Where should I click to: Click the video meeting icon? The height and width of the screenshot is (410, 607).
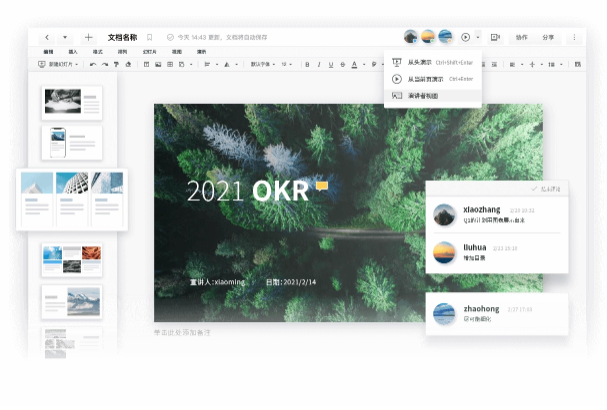495,37
